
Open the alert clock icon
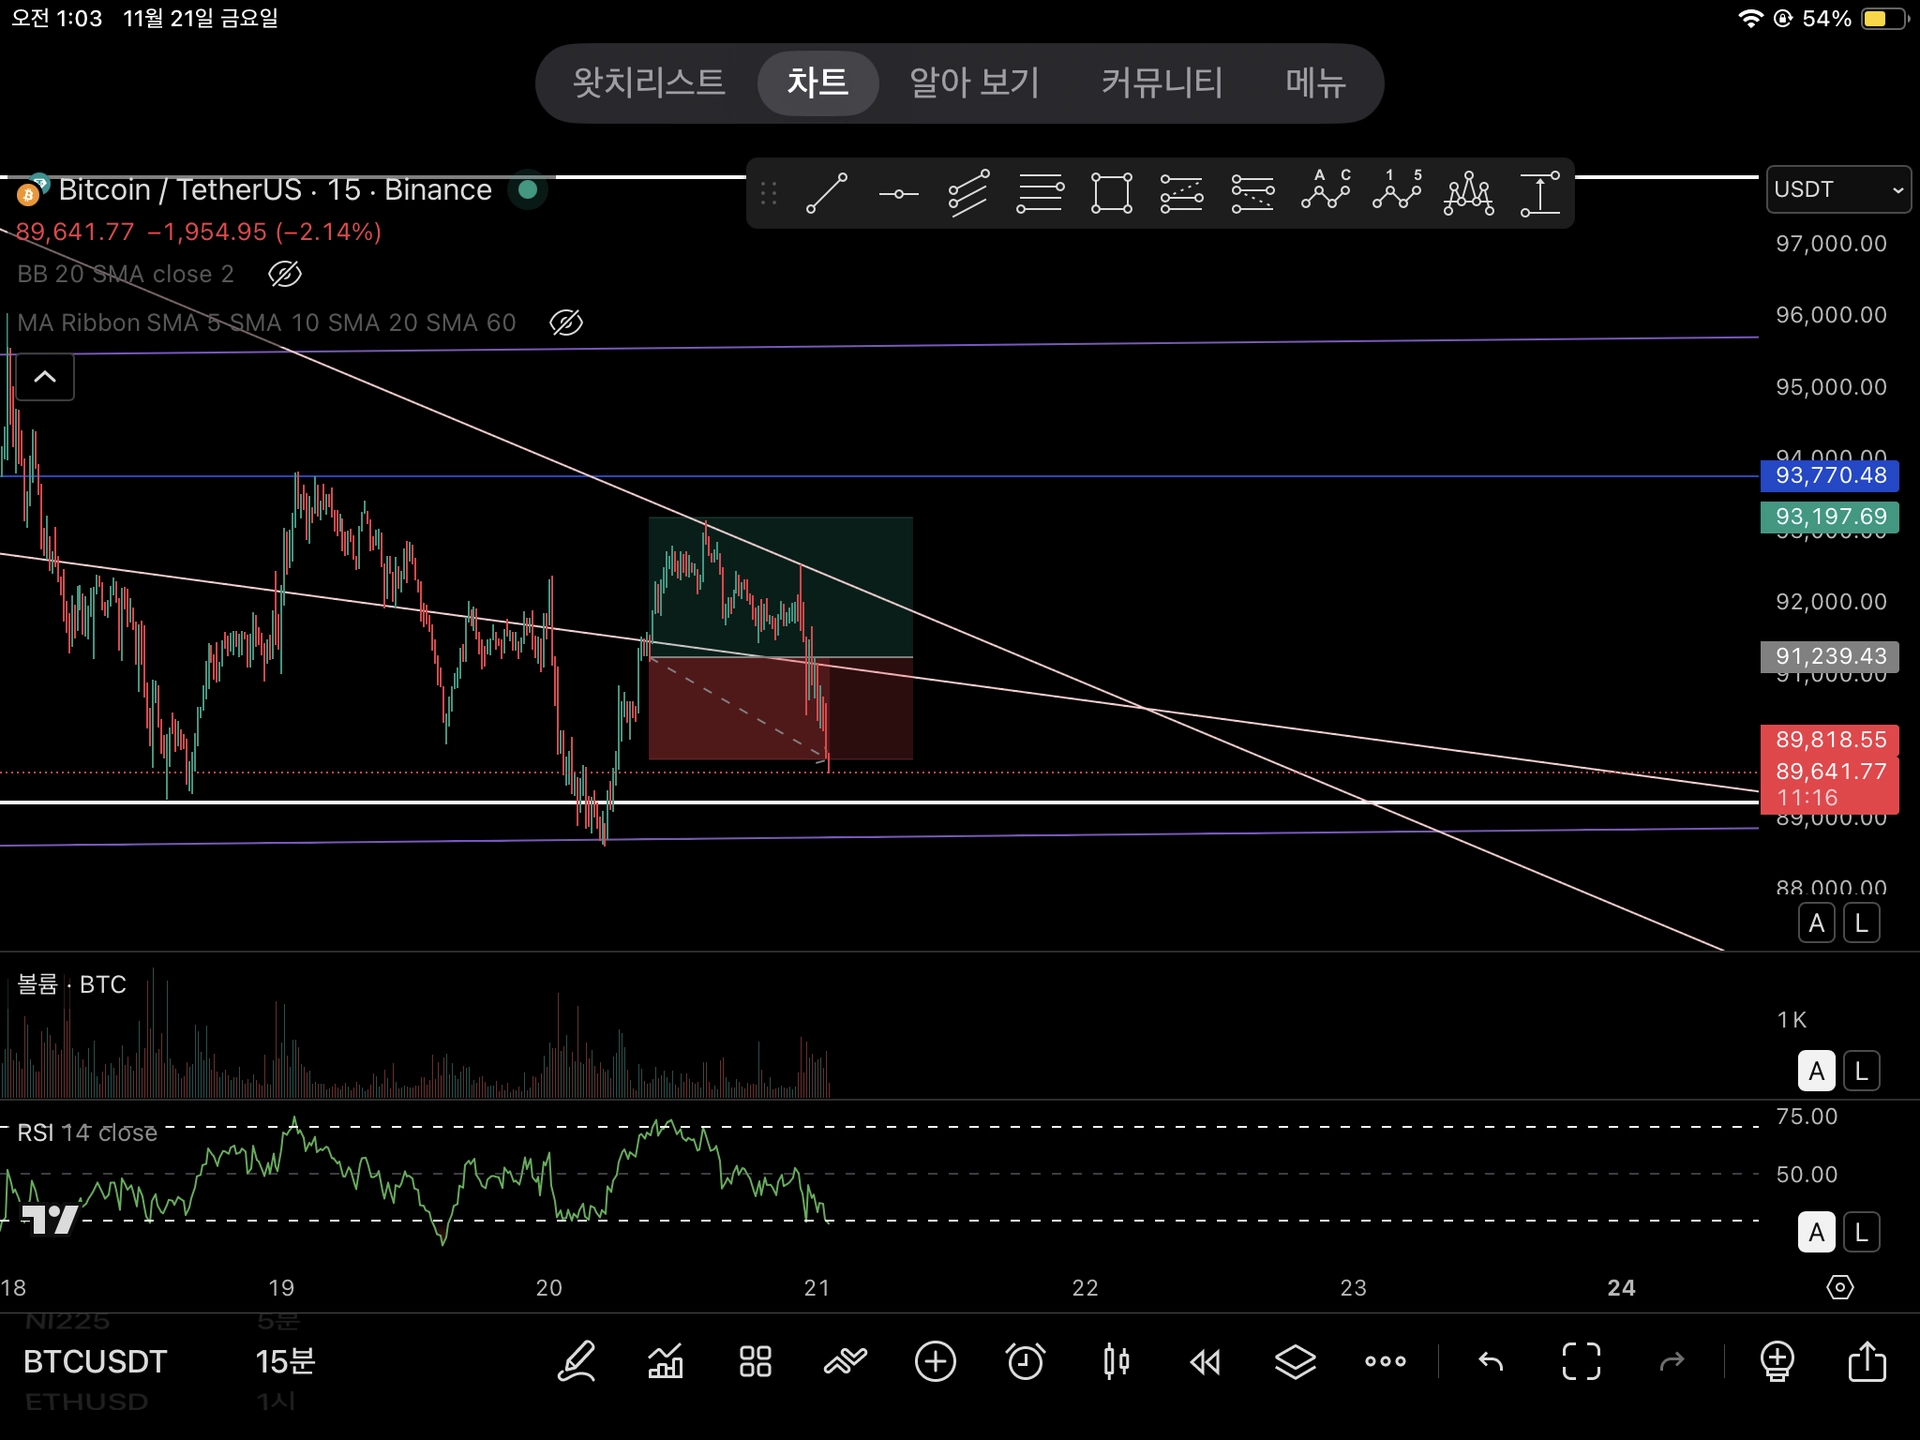[1025, 1361]
